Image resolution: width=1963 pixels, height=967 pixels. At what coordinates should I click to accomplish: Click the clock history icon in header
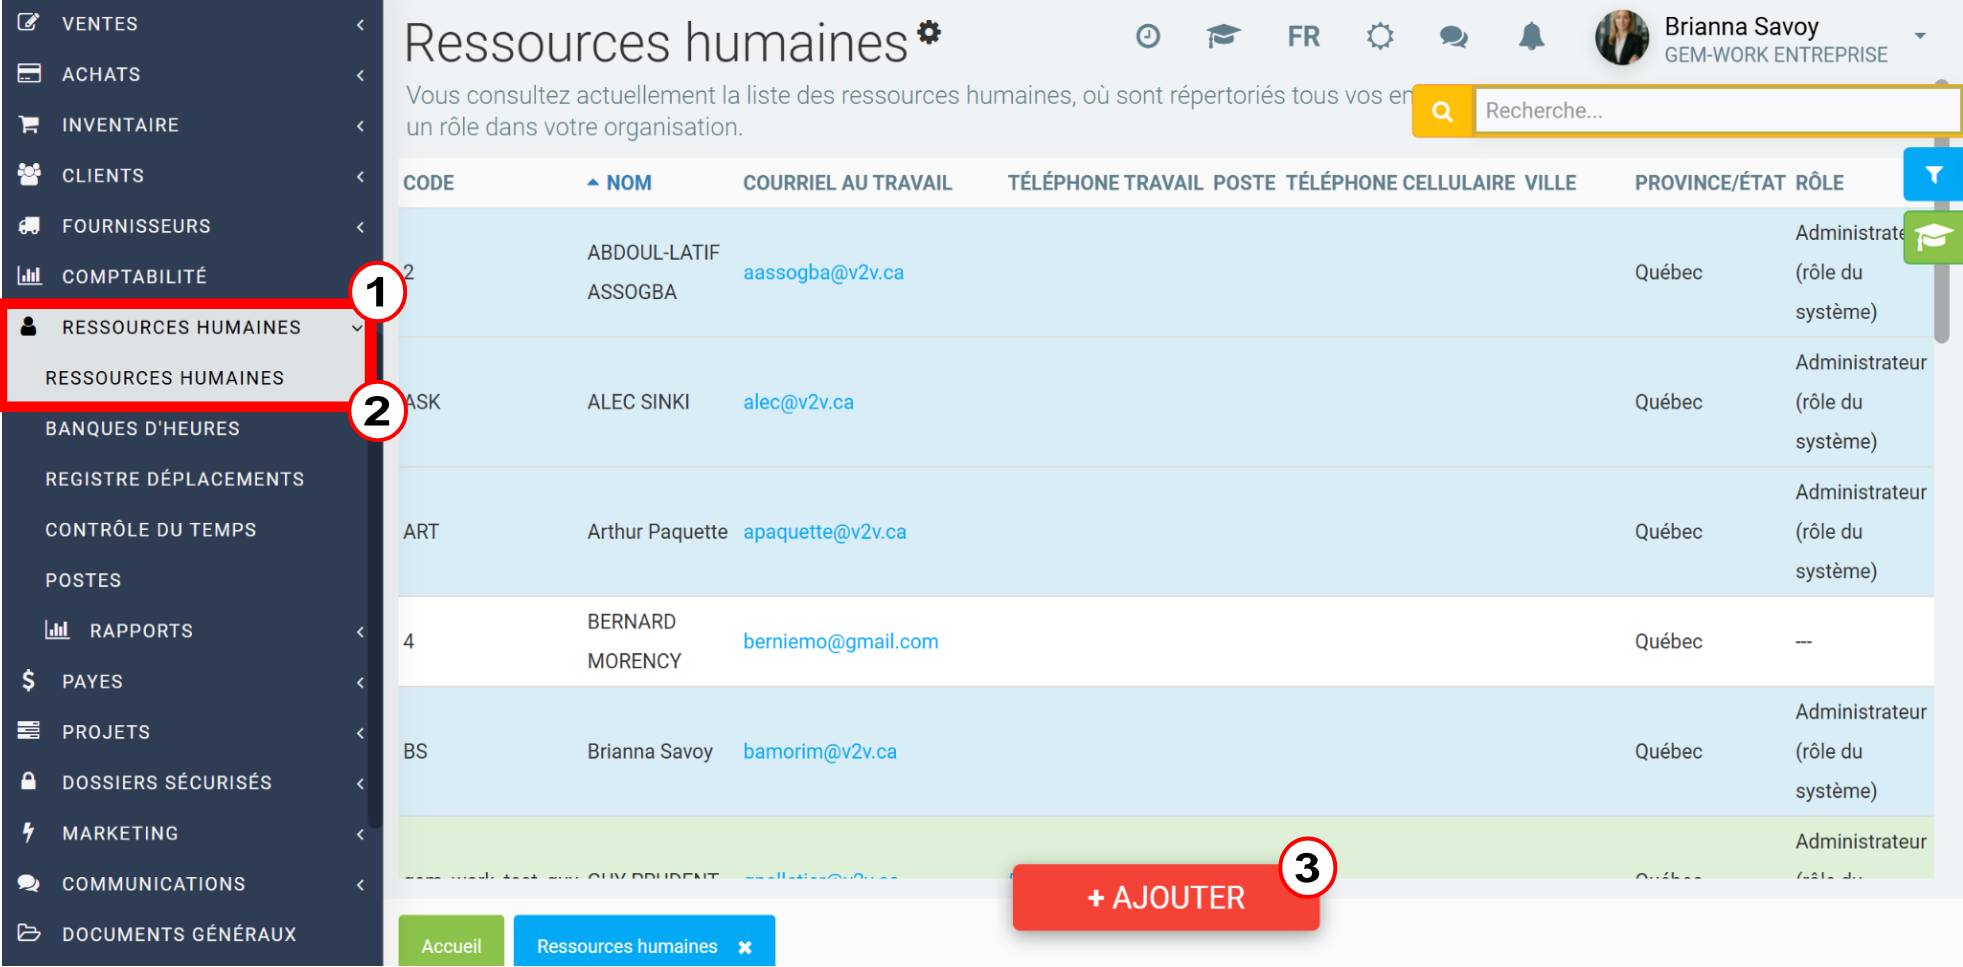point(1148,37)
